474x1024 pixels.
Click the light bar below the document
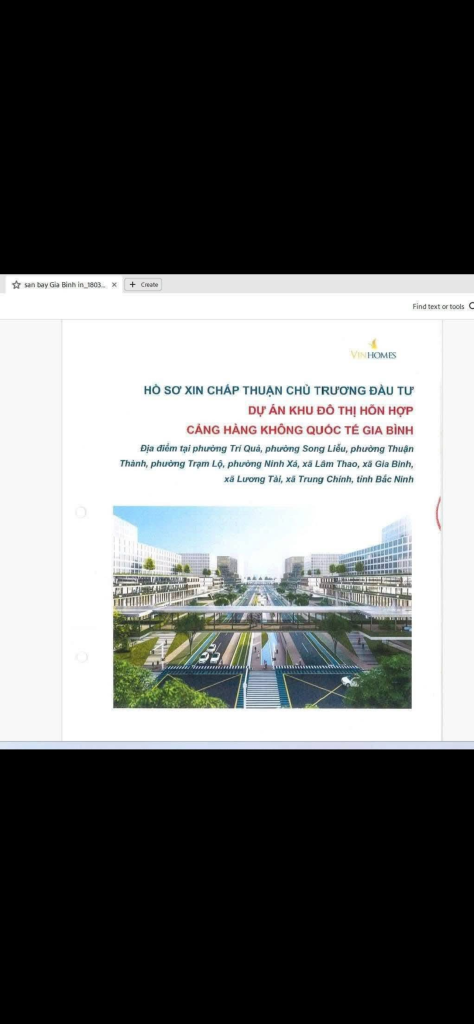237,745
